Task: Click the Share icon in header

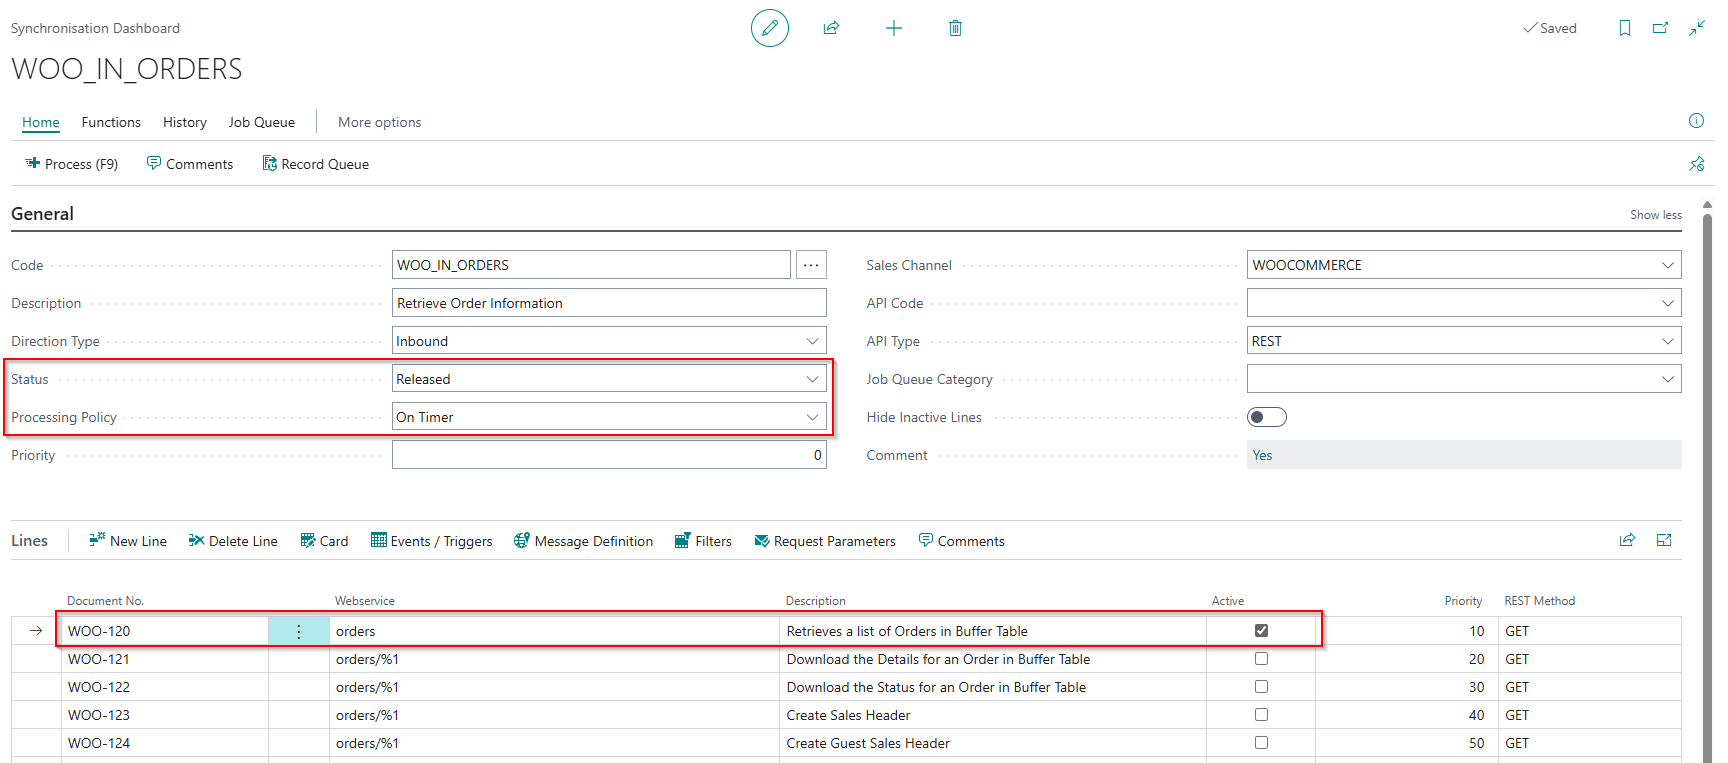Action: tap(831, 28)
